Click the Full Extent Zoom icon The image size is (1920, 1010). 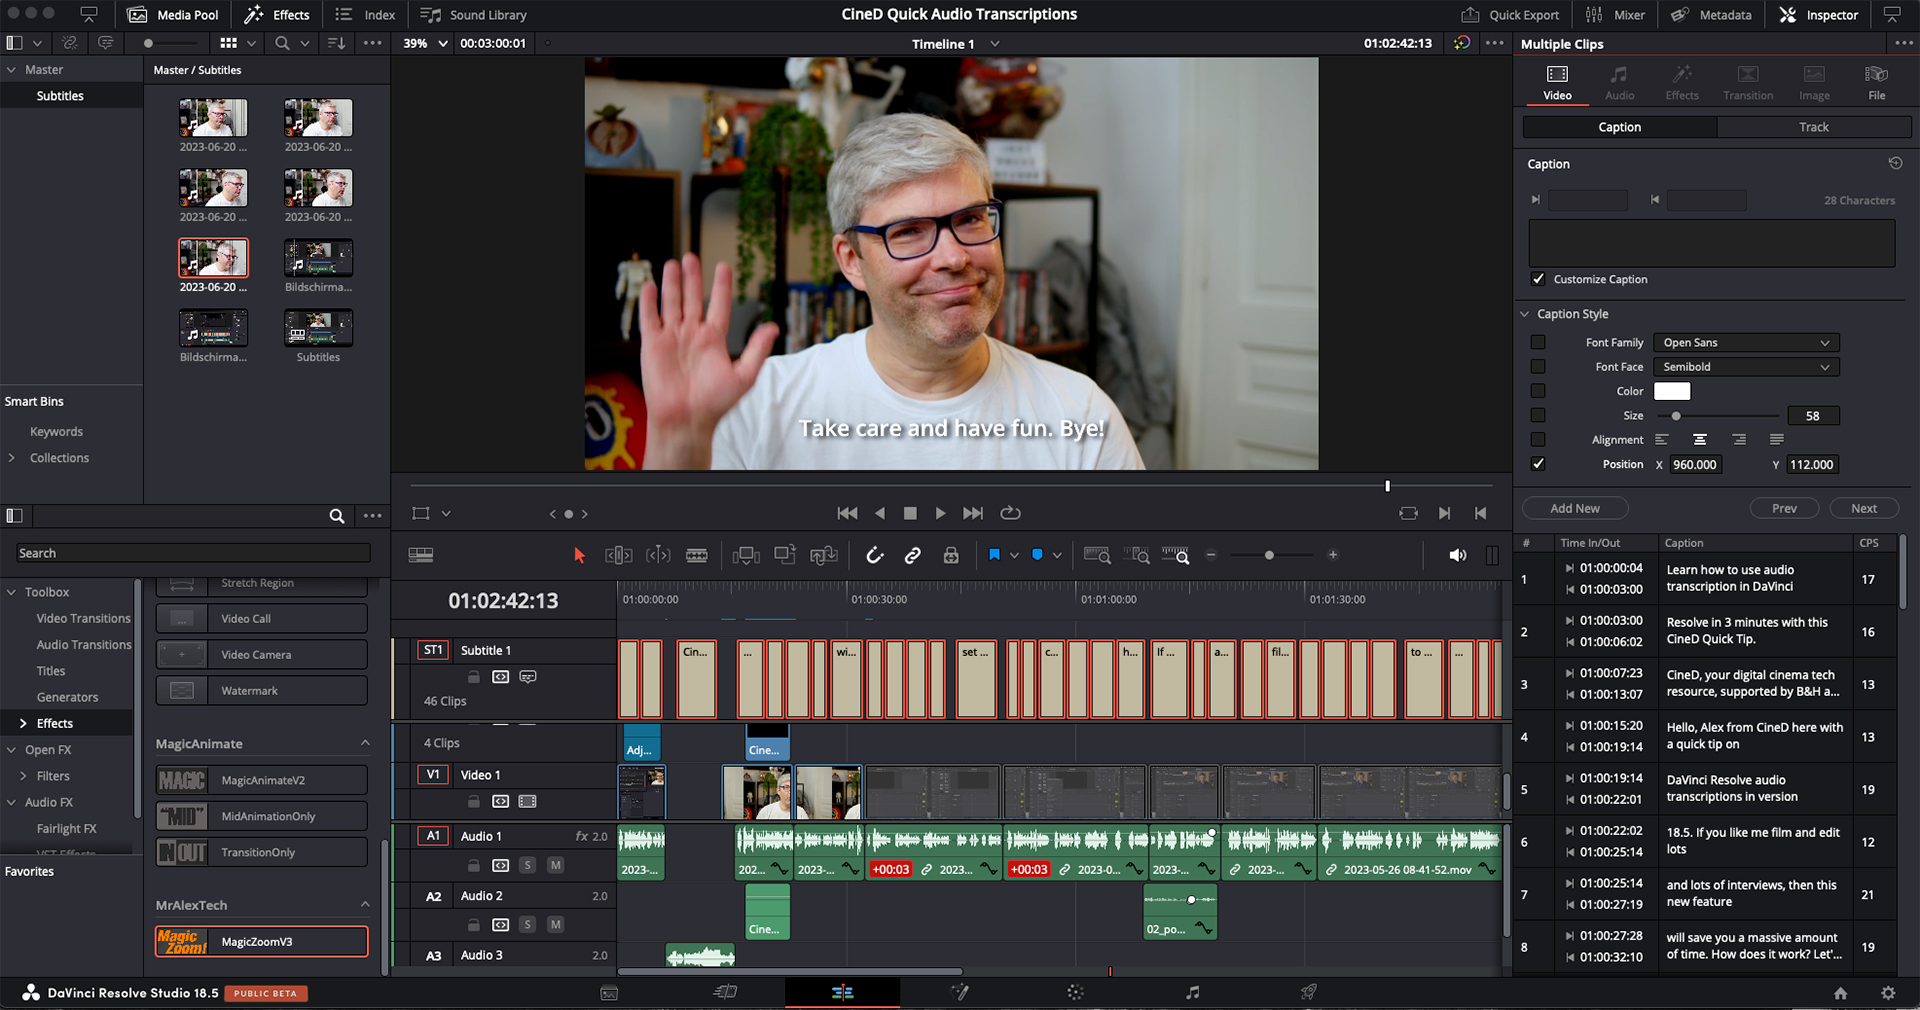coord(1097,555)
